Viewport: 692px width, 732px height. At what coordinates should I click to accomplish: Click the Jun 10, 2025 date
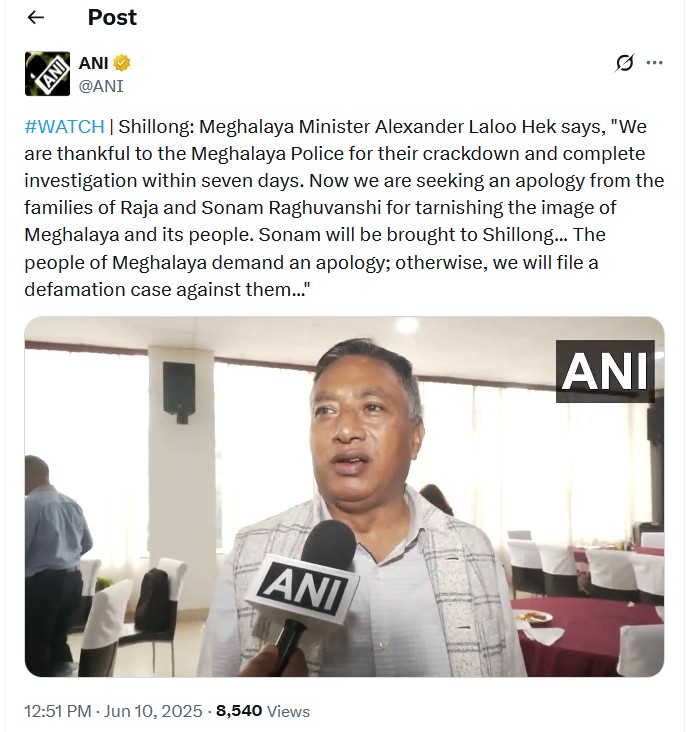coord(153,711)
